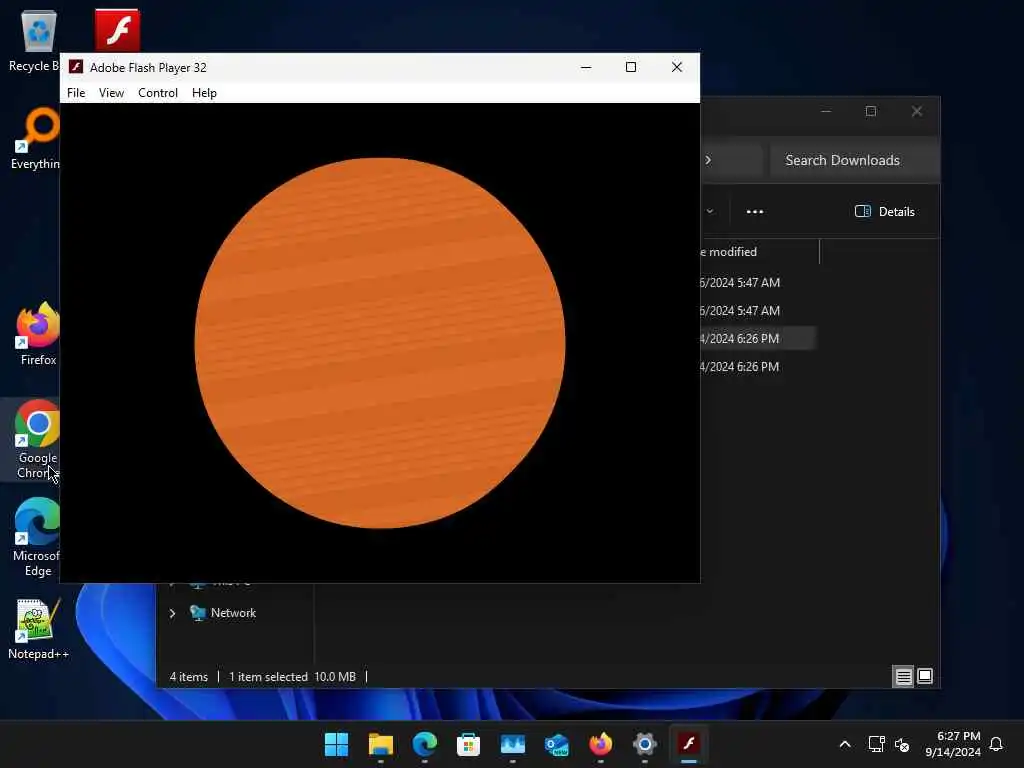Screen dimensions: 1024x768
Task: Open the Help menu in Flash Player
Action: (x=204, y=93)
